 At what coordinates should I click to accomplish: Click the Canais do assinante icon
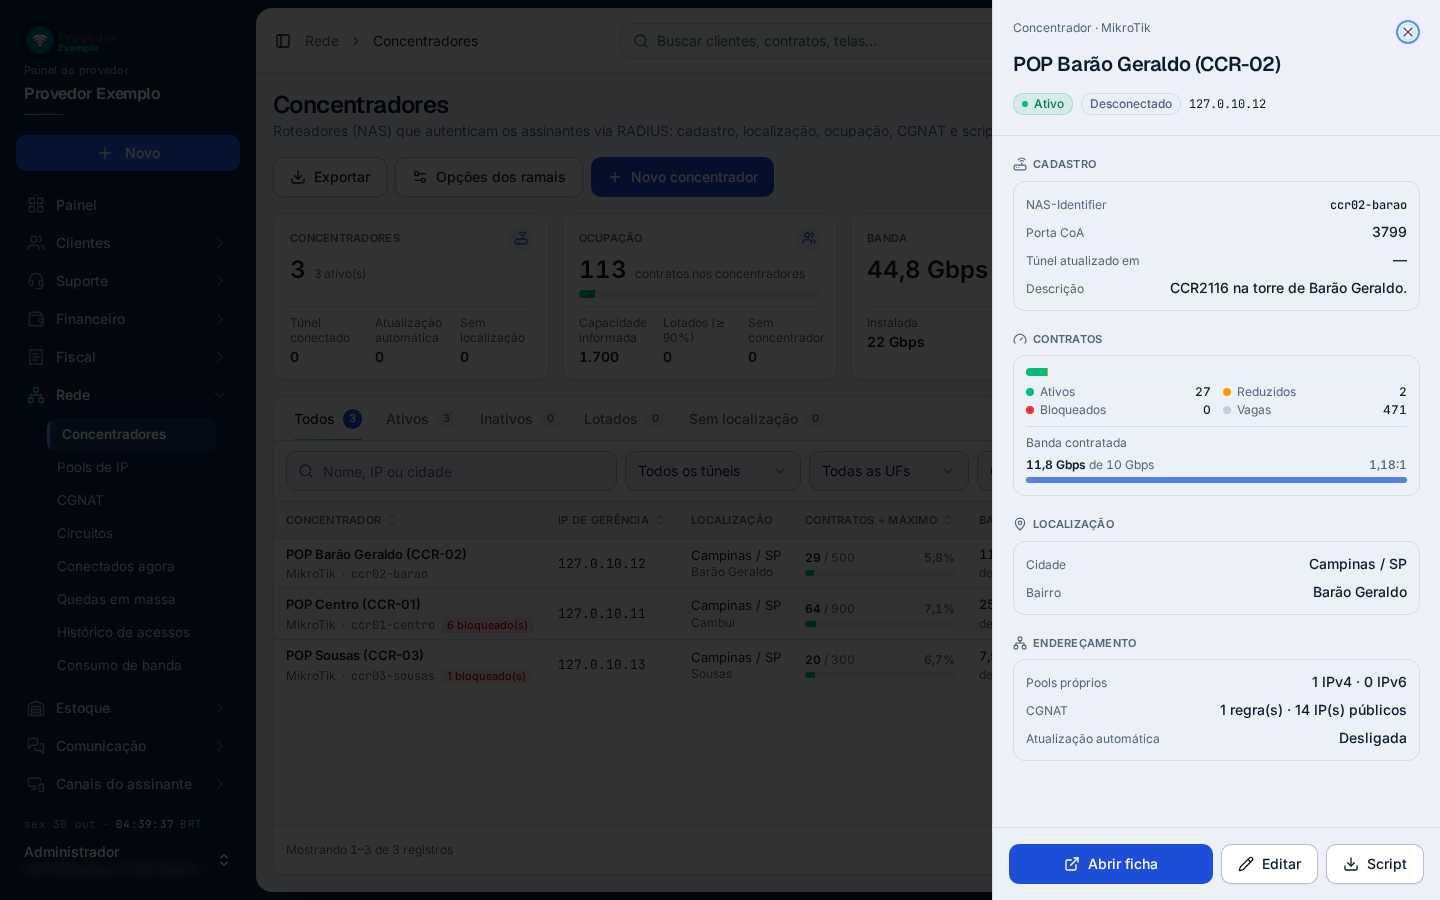[36, 784]
